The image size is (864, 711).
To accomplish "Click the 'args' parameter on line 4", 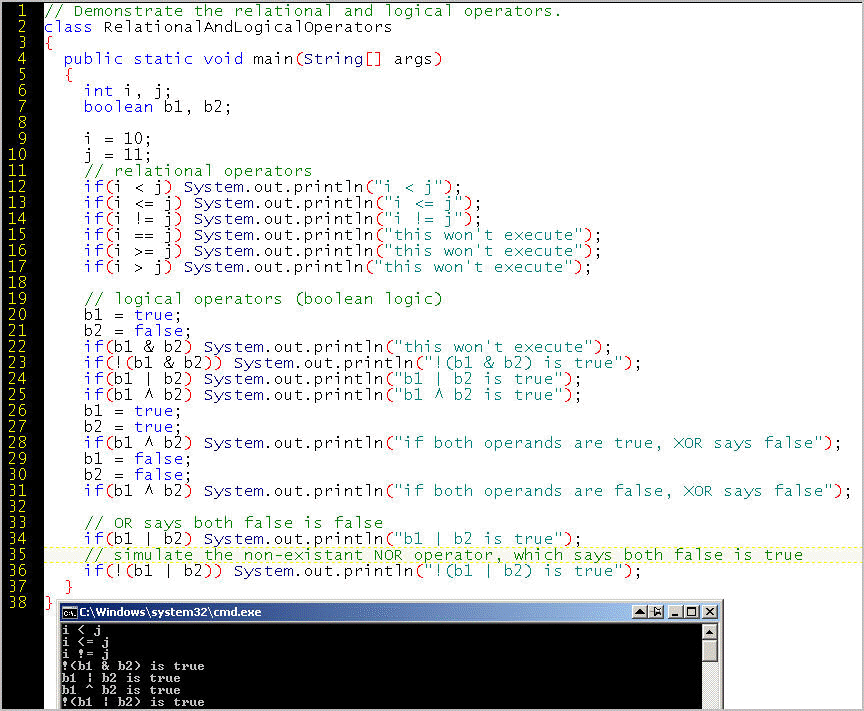I will 413,59.
